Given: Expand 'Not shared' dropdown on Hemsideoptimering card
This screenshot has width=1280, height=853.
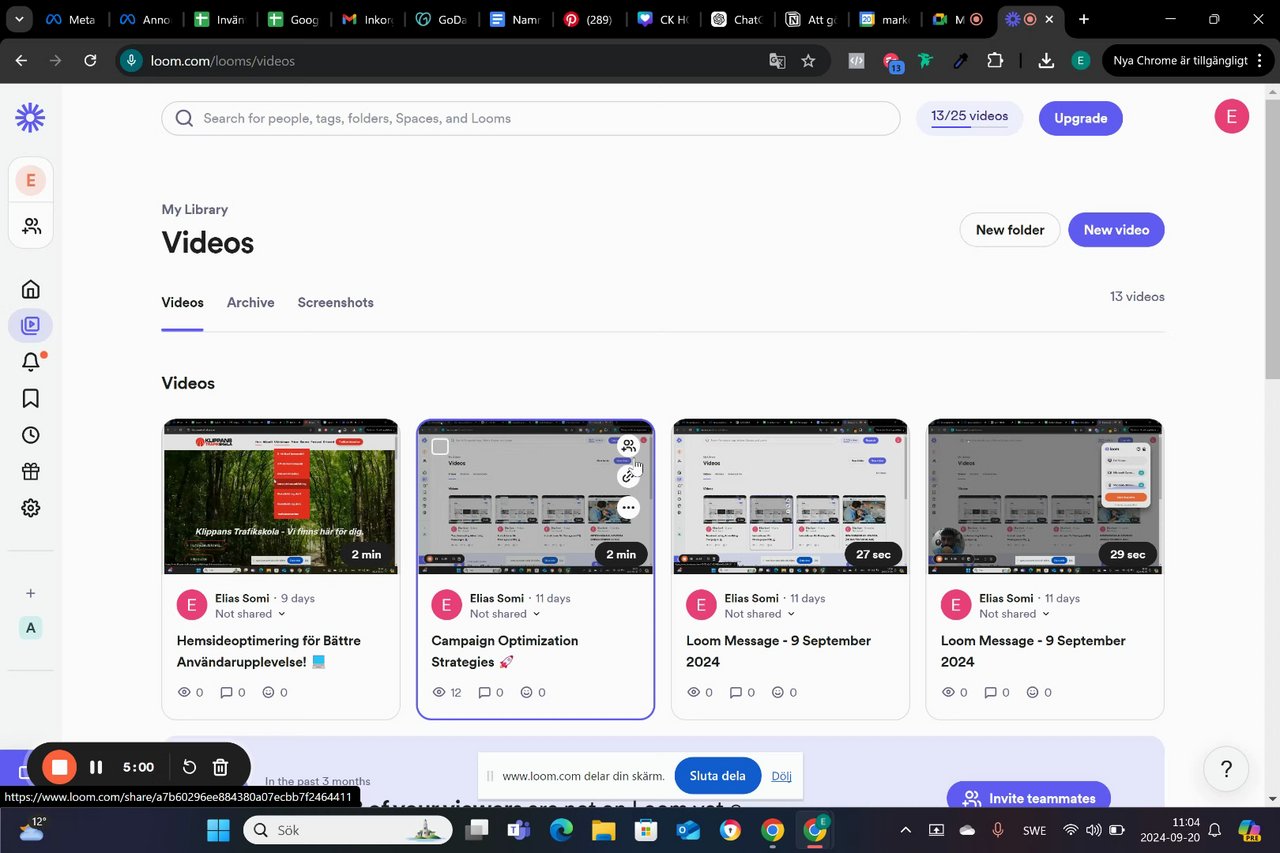Looking at the screenshot, I should pos(250,614).
